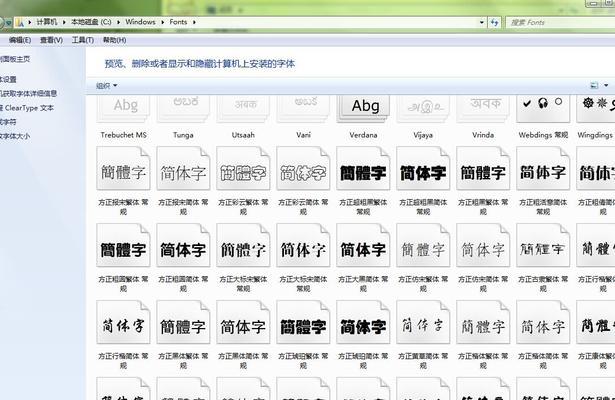Click the 调整 ClearType 文本 link
Image resolution: width=615 pixels, height=400 pixels.
(x=27, y=107)
